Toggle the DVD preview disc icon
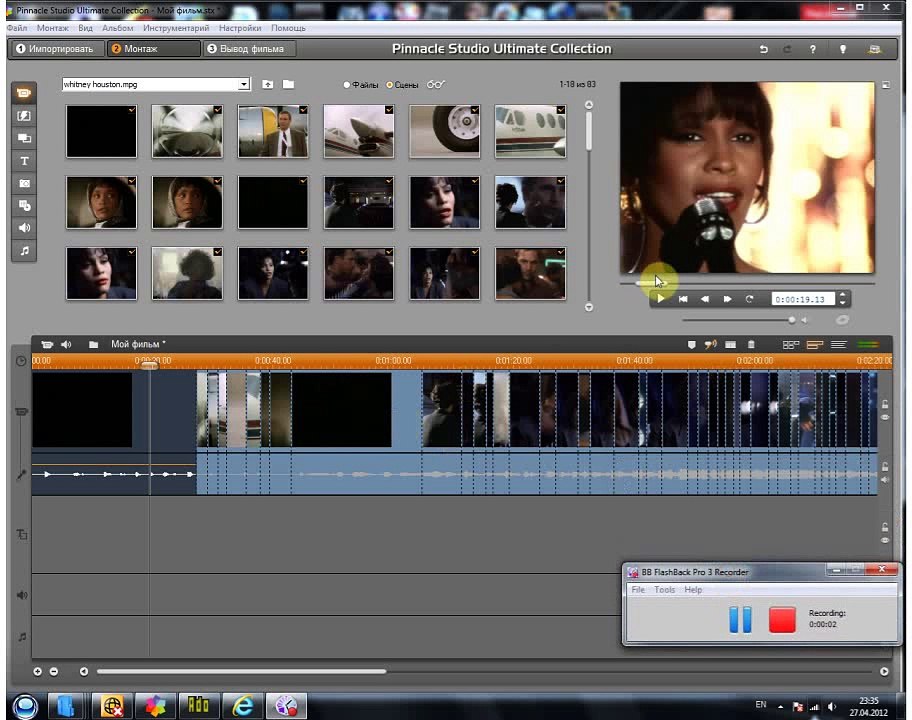Viewport: 912px width, 720px height. click(x=842, y=320)
